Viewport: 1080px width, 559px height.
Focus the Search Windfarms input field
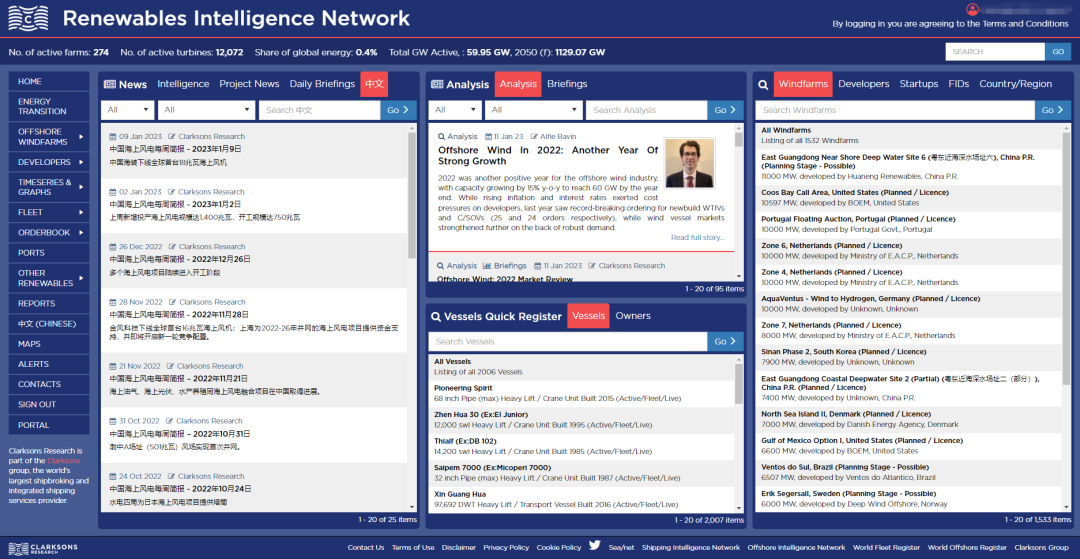tap(895, 110)
